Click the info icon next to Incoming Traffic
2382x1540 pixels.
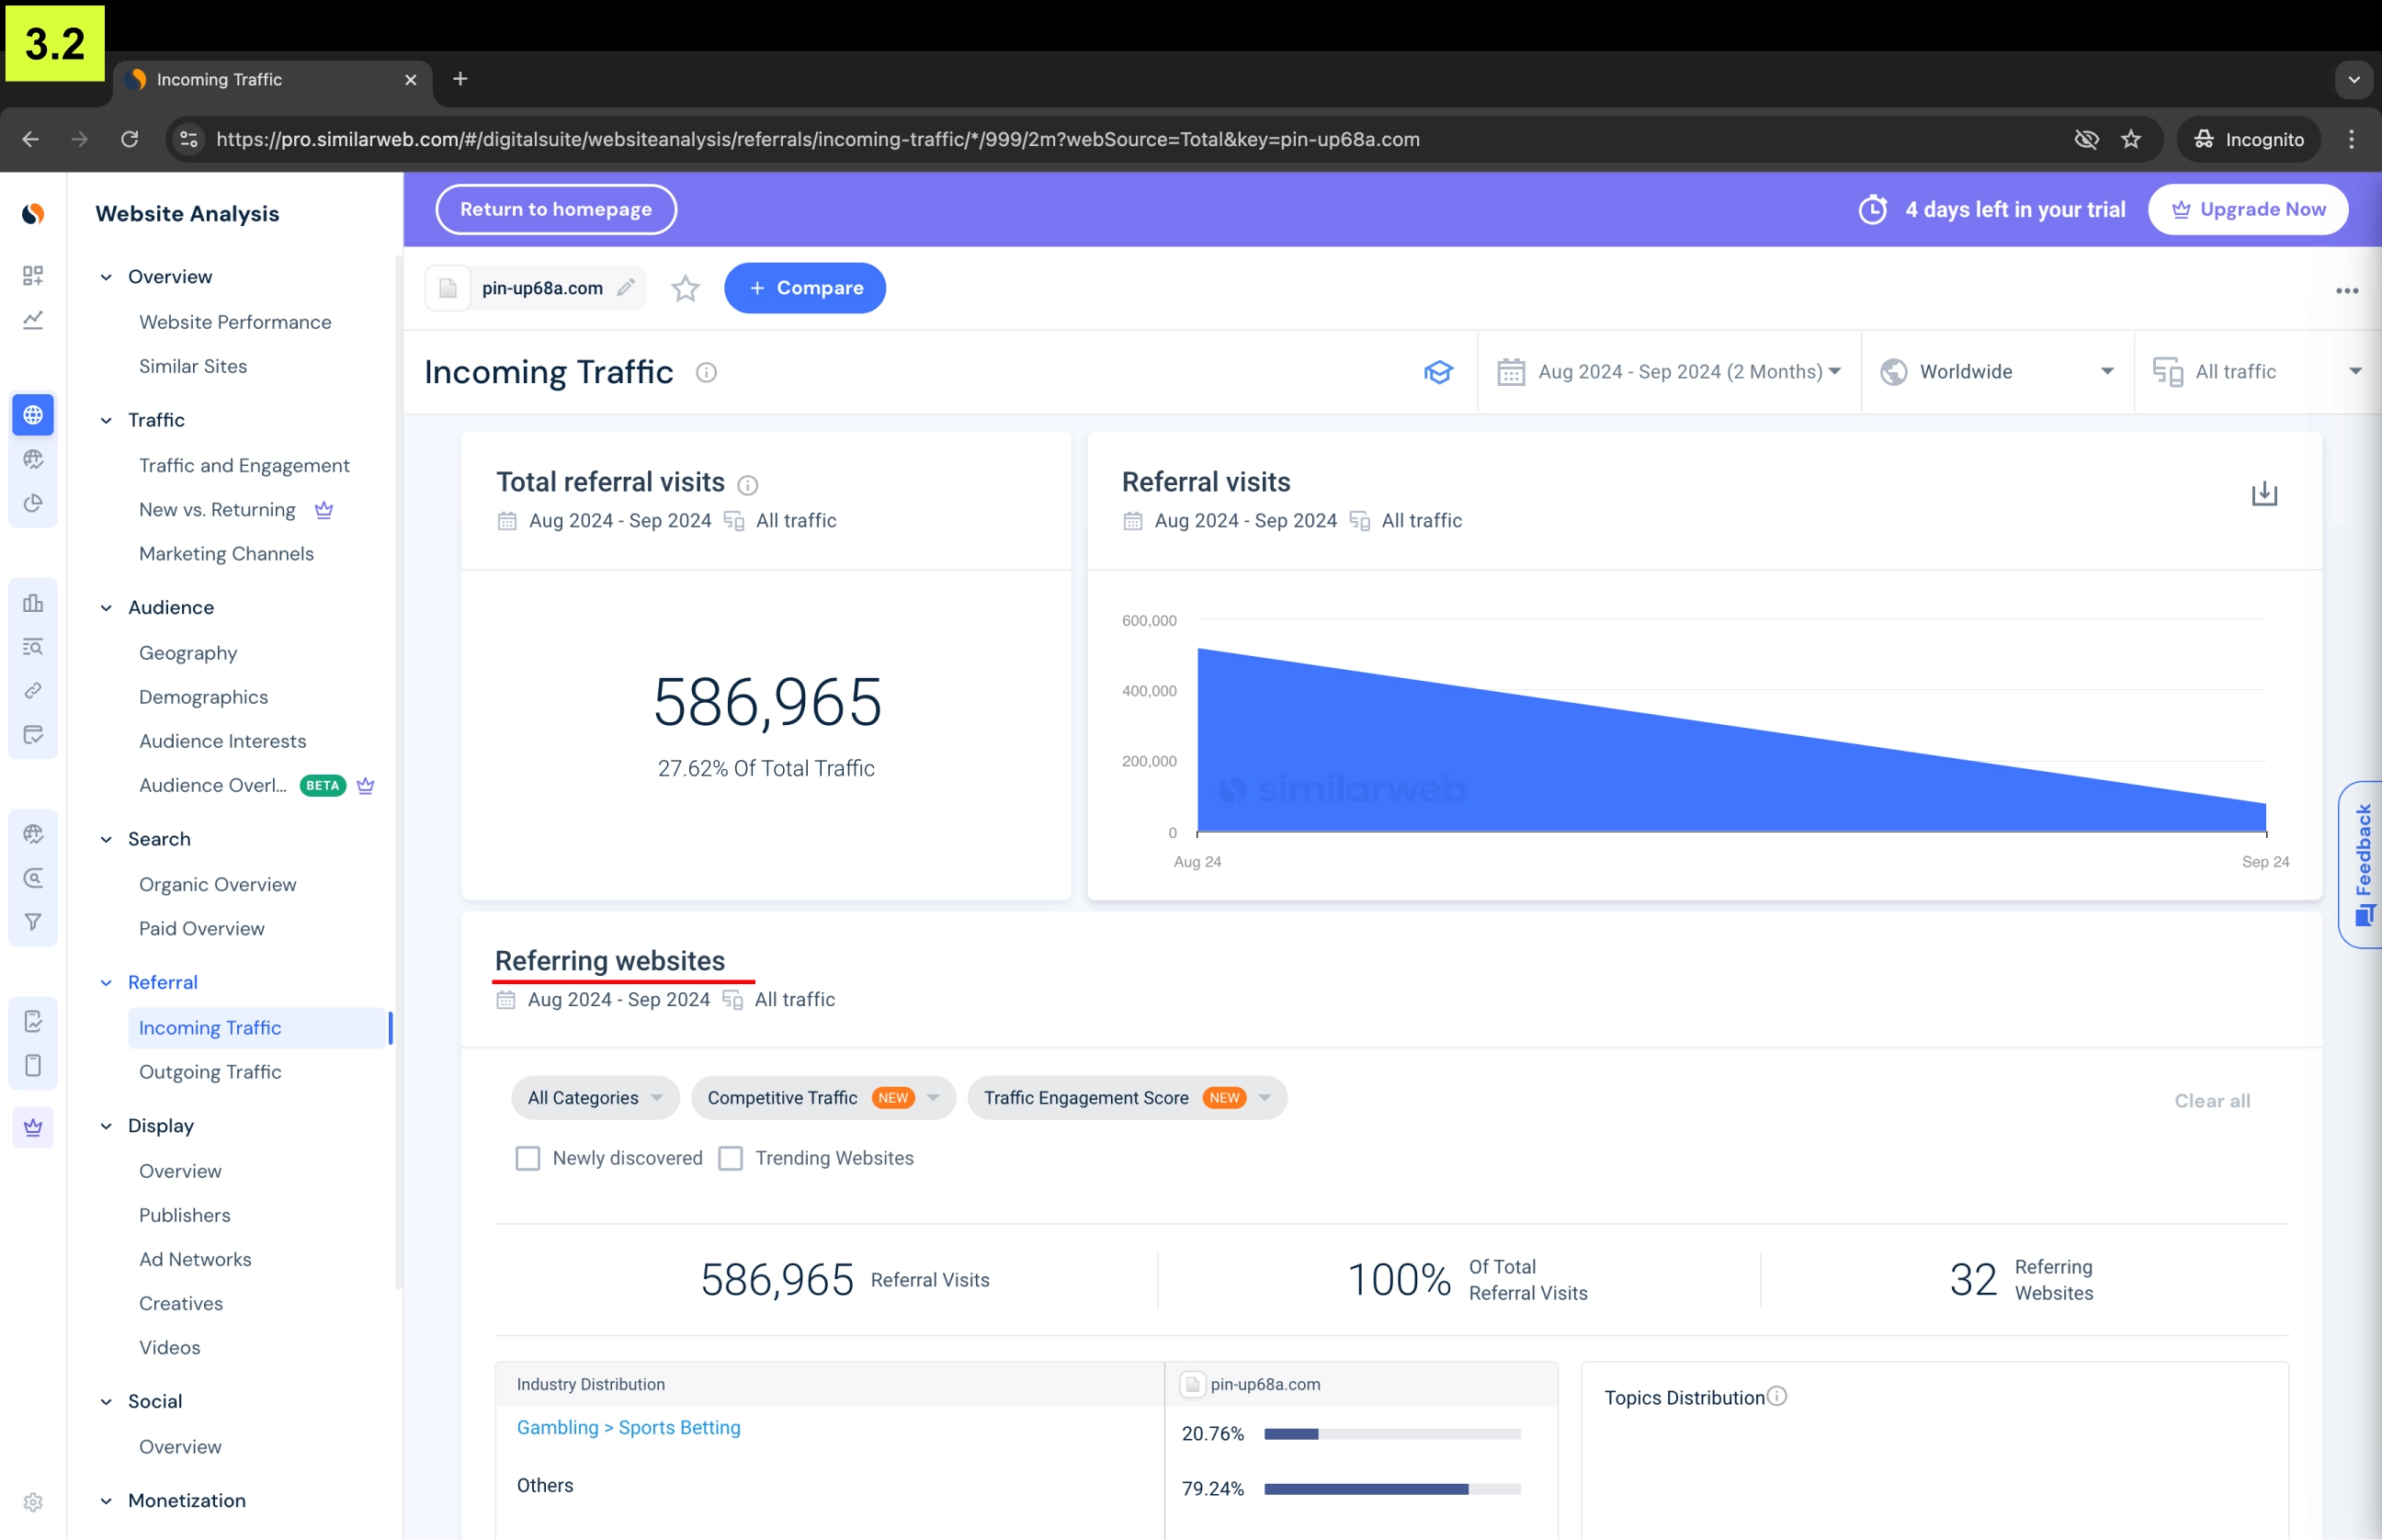point(706,373)
